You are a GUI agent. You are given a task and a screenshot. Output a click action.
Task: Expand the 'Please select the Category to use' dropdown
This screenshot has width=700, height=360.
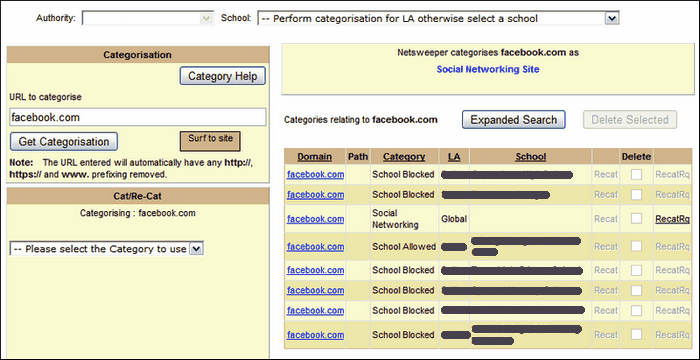point(107,249)
